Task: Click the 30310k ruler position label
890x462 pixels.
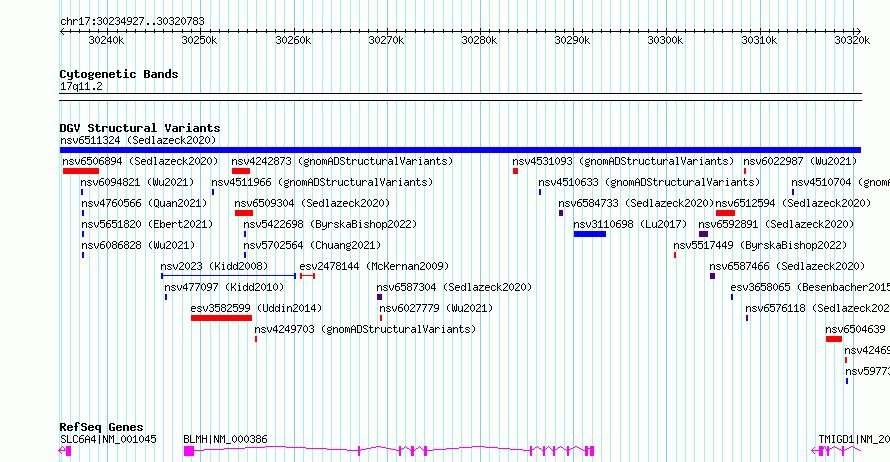Action: (x=759, y=40)
